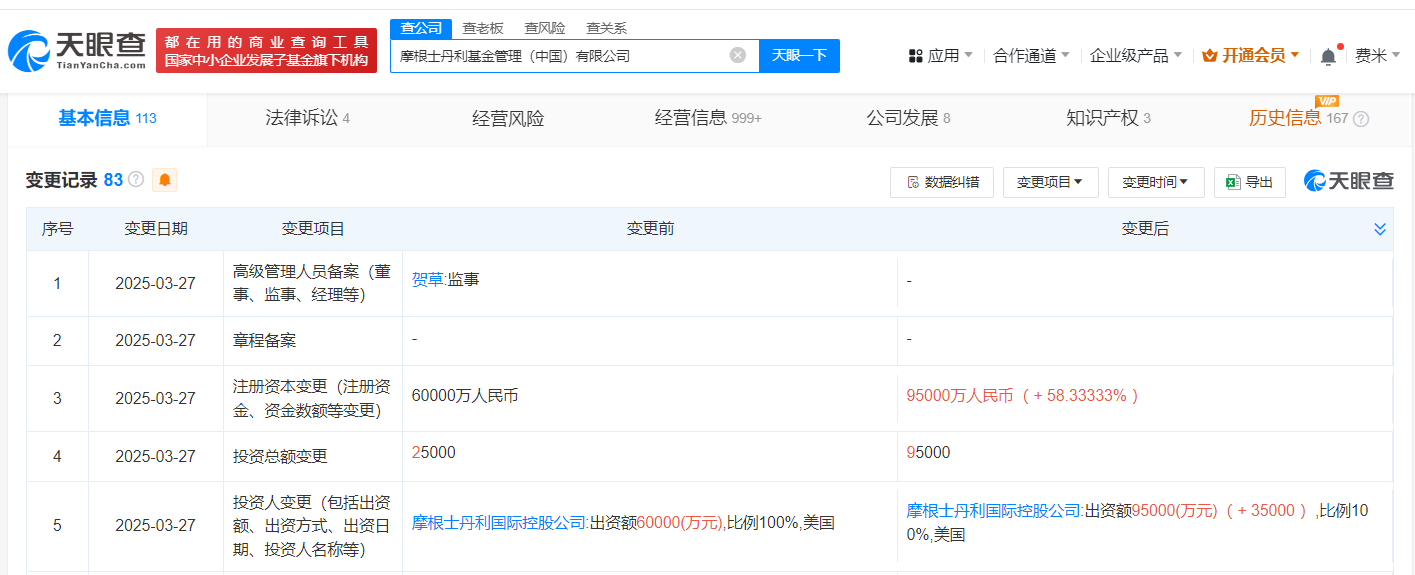
Task: Open the 费米 user account menu
Action: [1377, 56]
